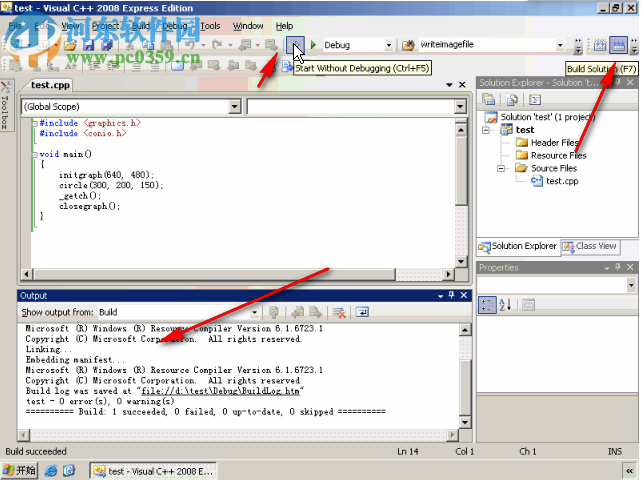Switch to the Class View tab
Screen dimensions: 641x480
(591, 246)
